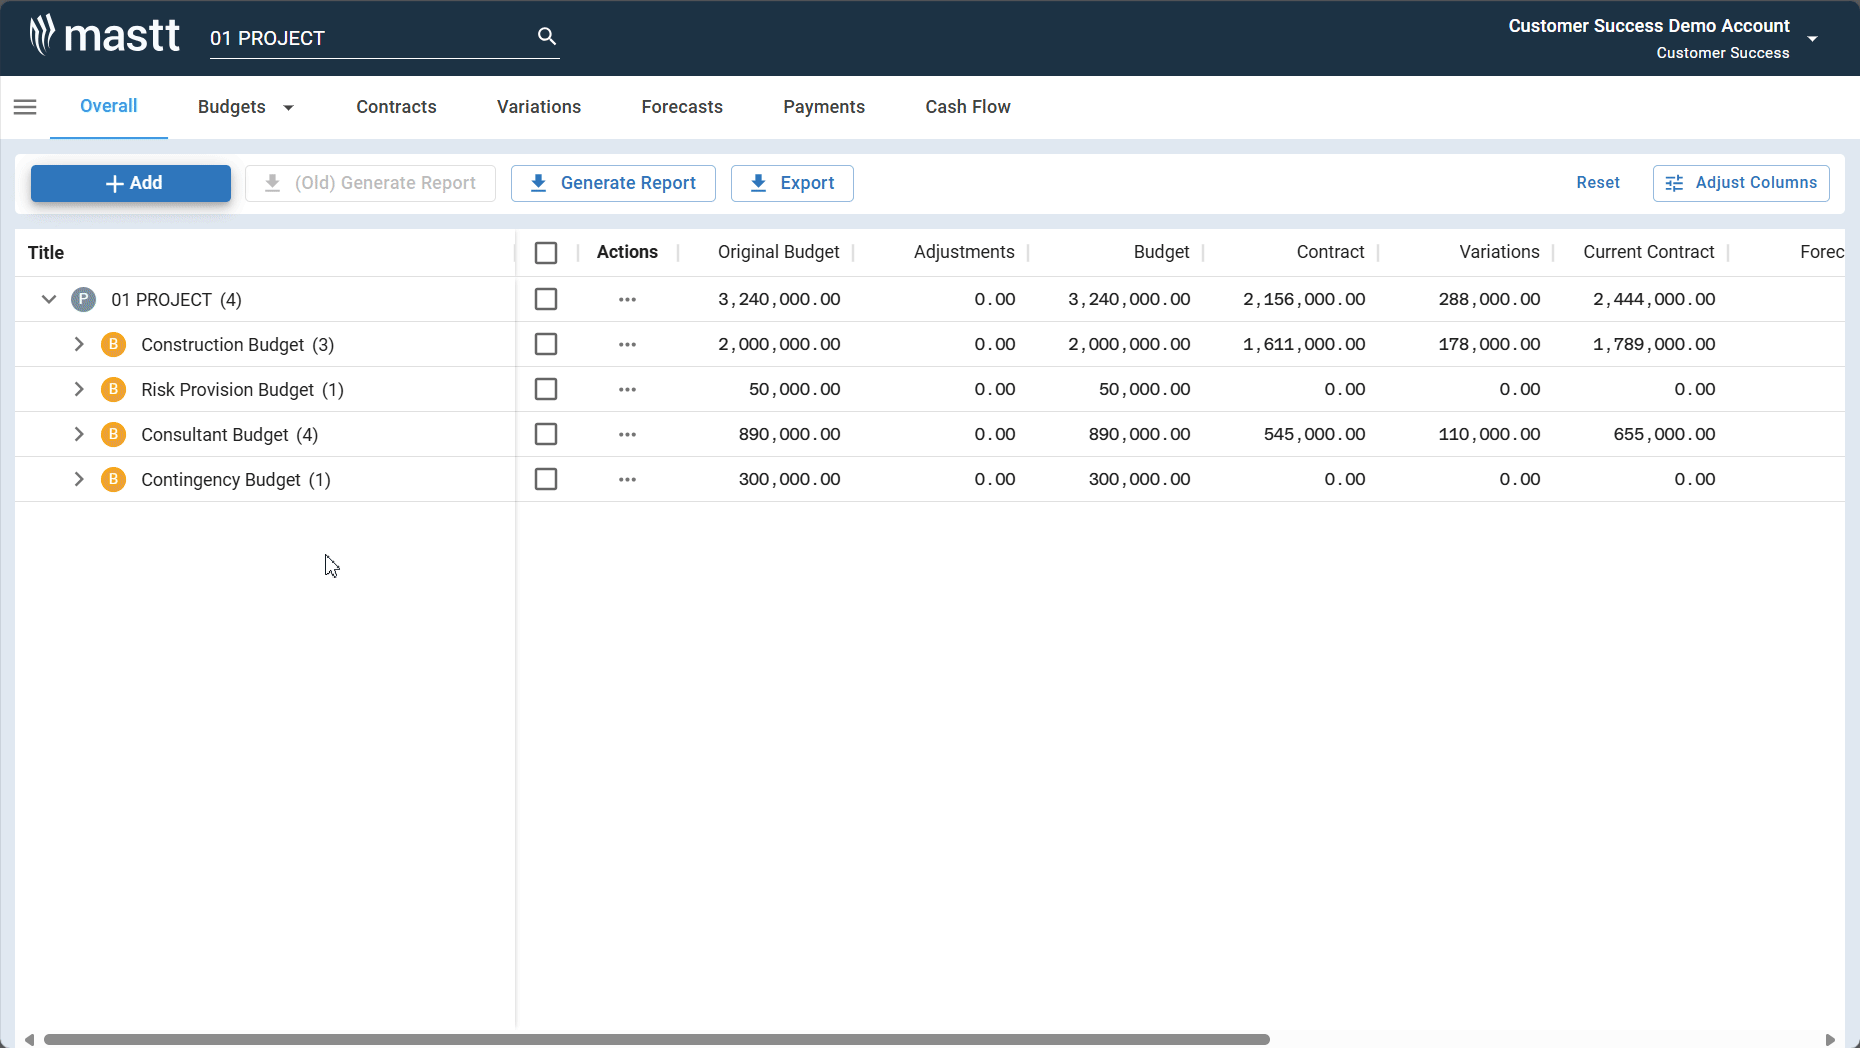Open the Forecasts tab
The width and height of the screenshot is (1860, 1048).
681,107
